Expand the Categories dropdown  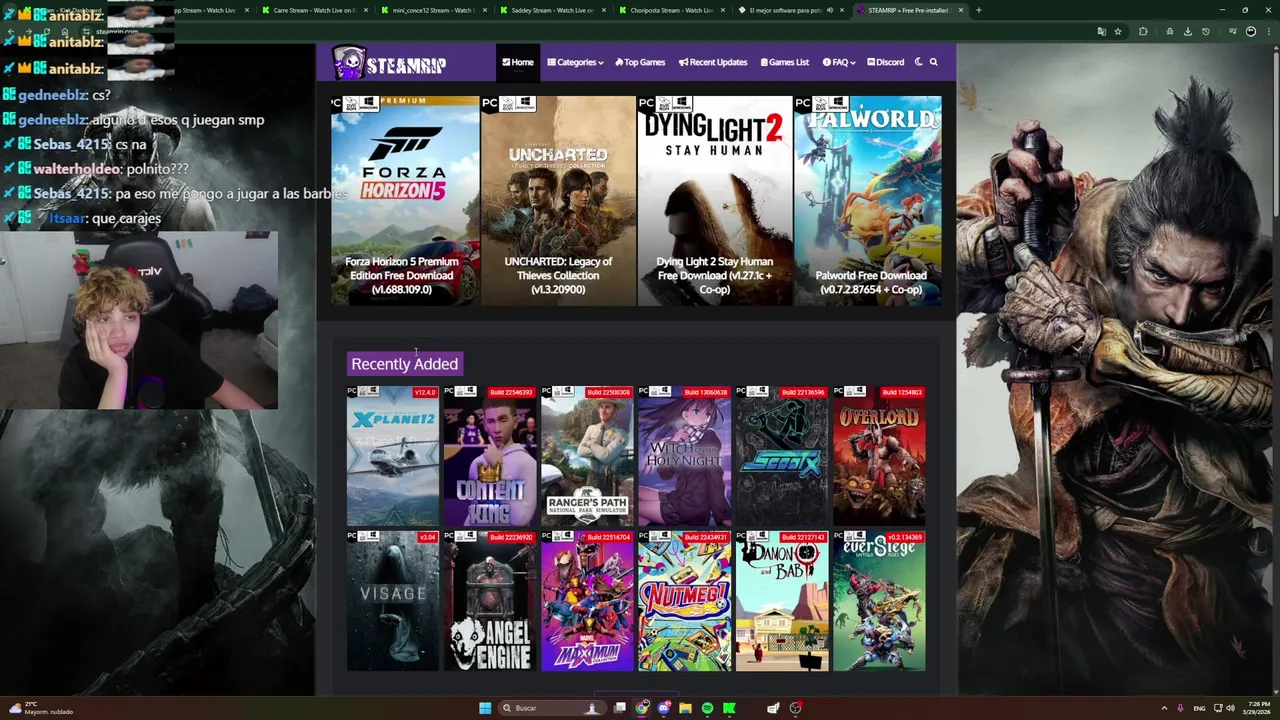pos(575,62)
